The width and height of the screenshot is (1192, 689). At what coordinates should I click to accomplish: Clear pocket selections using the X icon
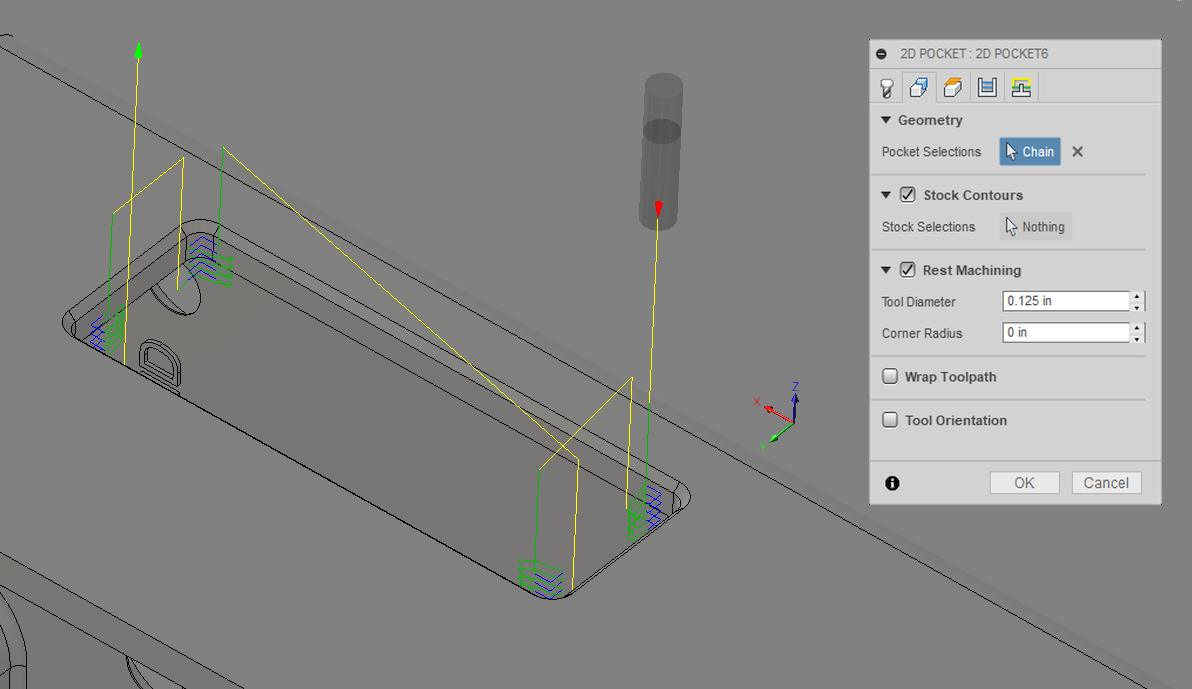click(1077, 151)
